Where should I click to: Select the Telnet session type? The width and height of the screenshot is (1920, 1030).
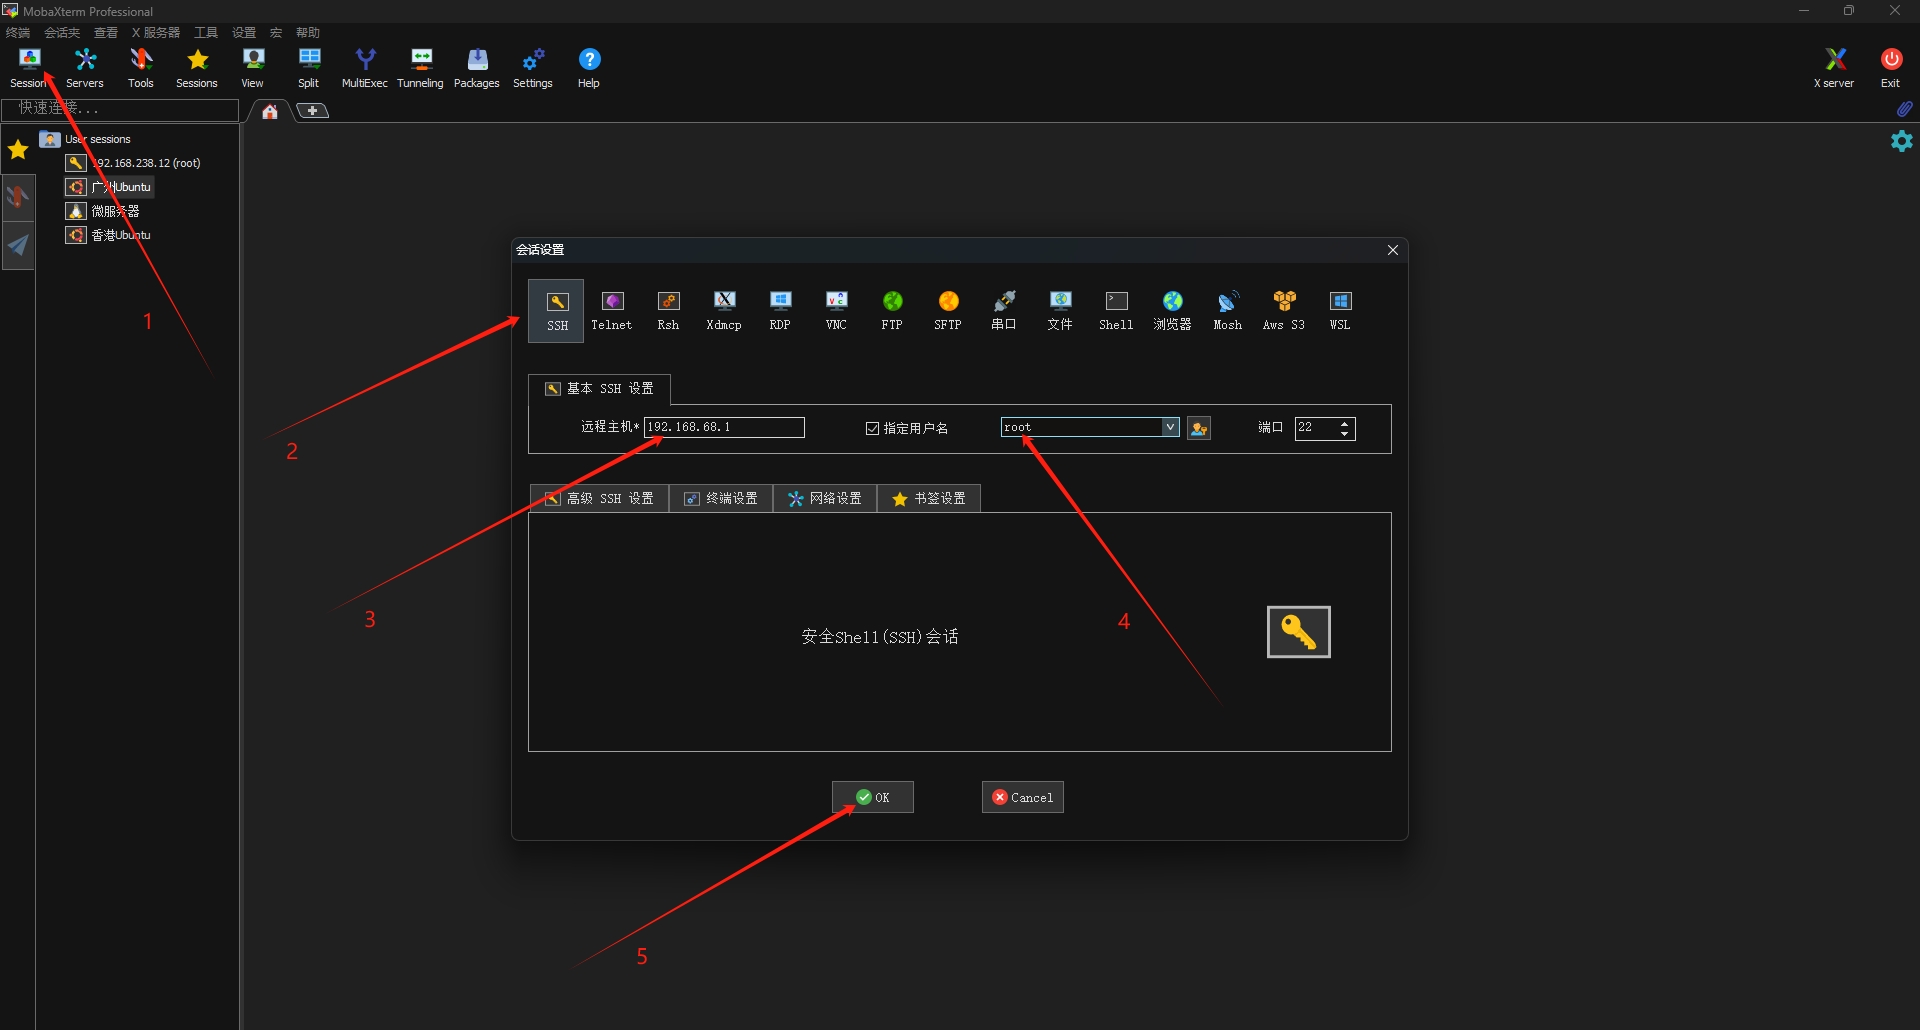click(x=612, y=311)
